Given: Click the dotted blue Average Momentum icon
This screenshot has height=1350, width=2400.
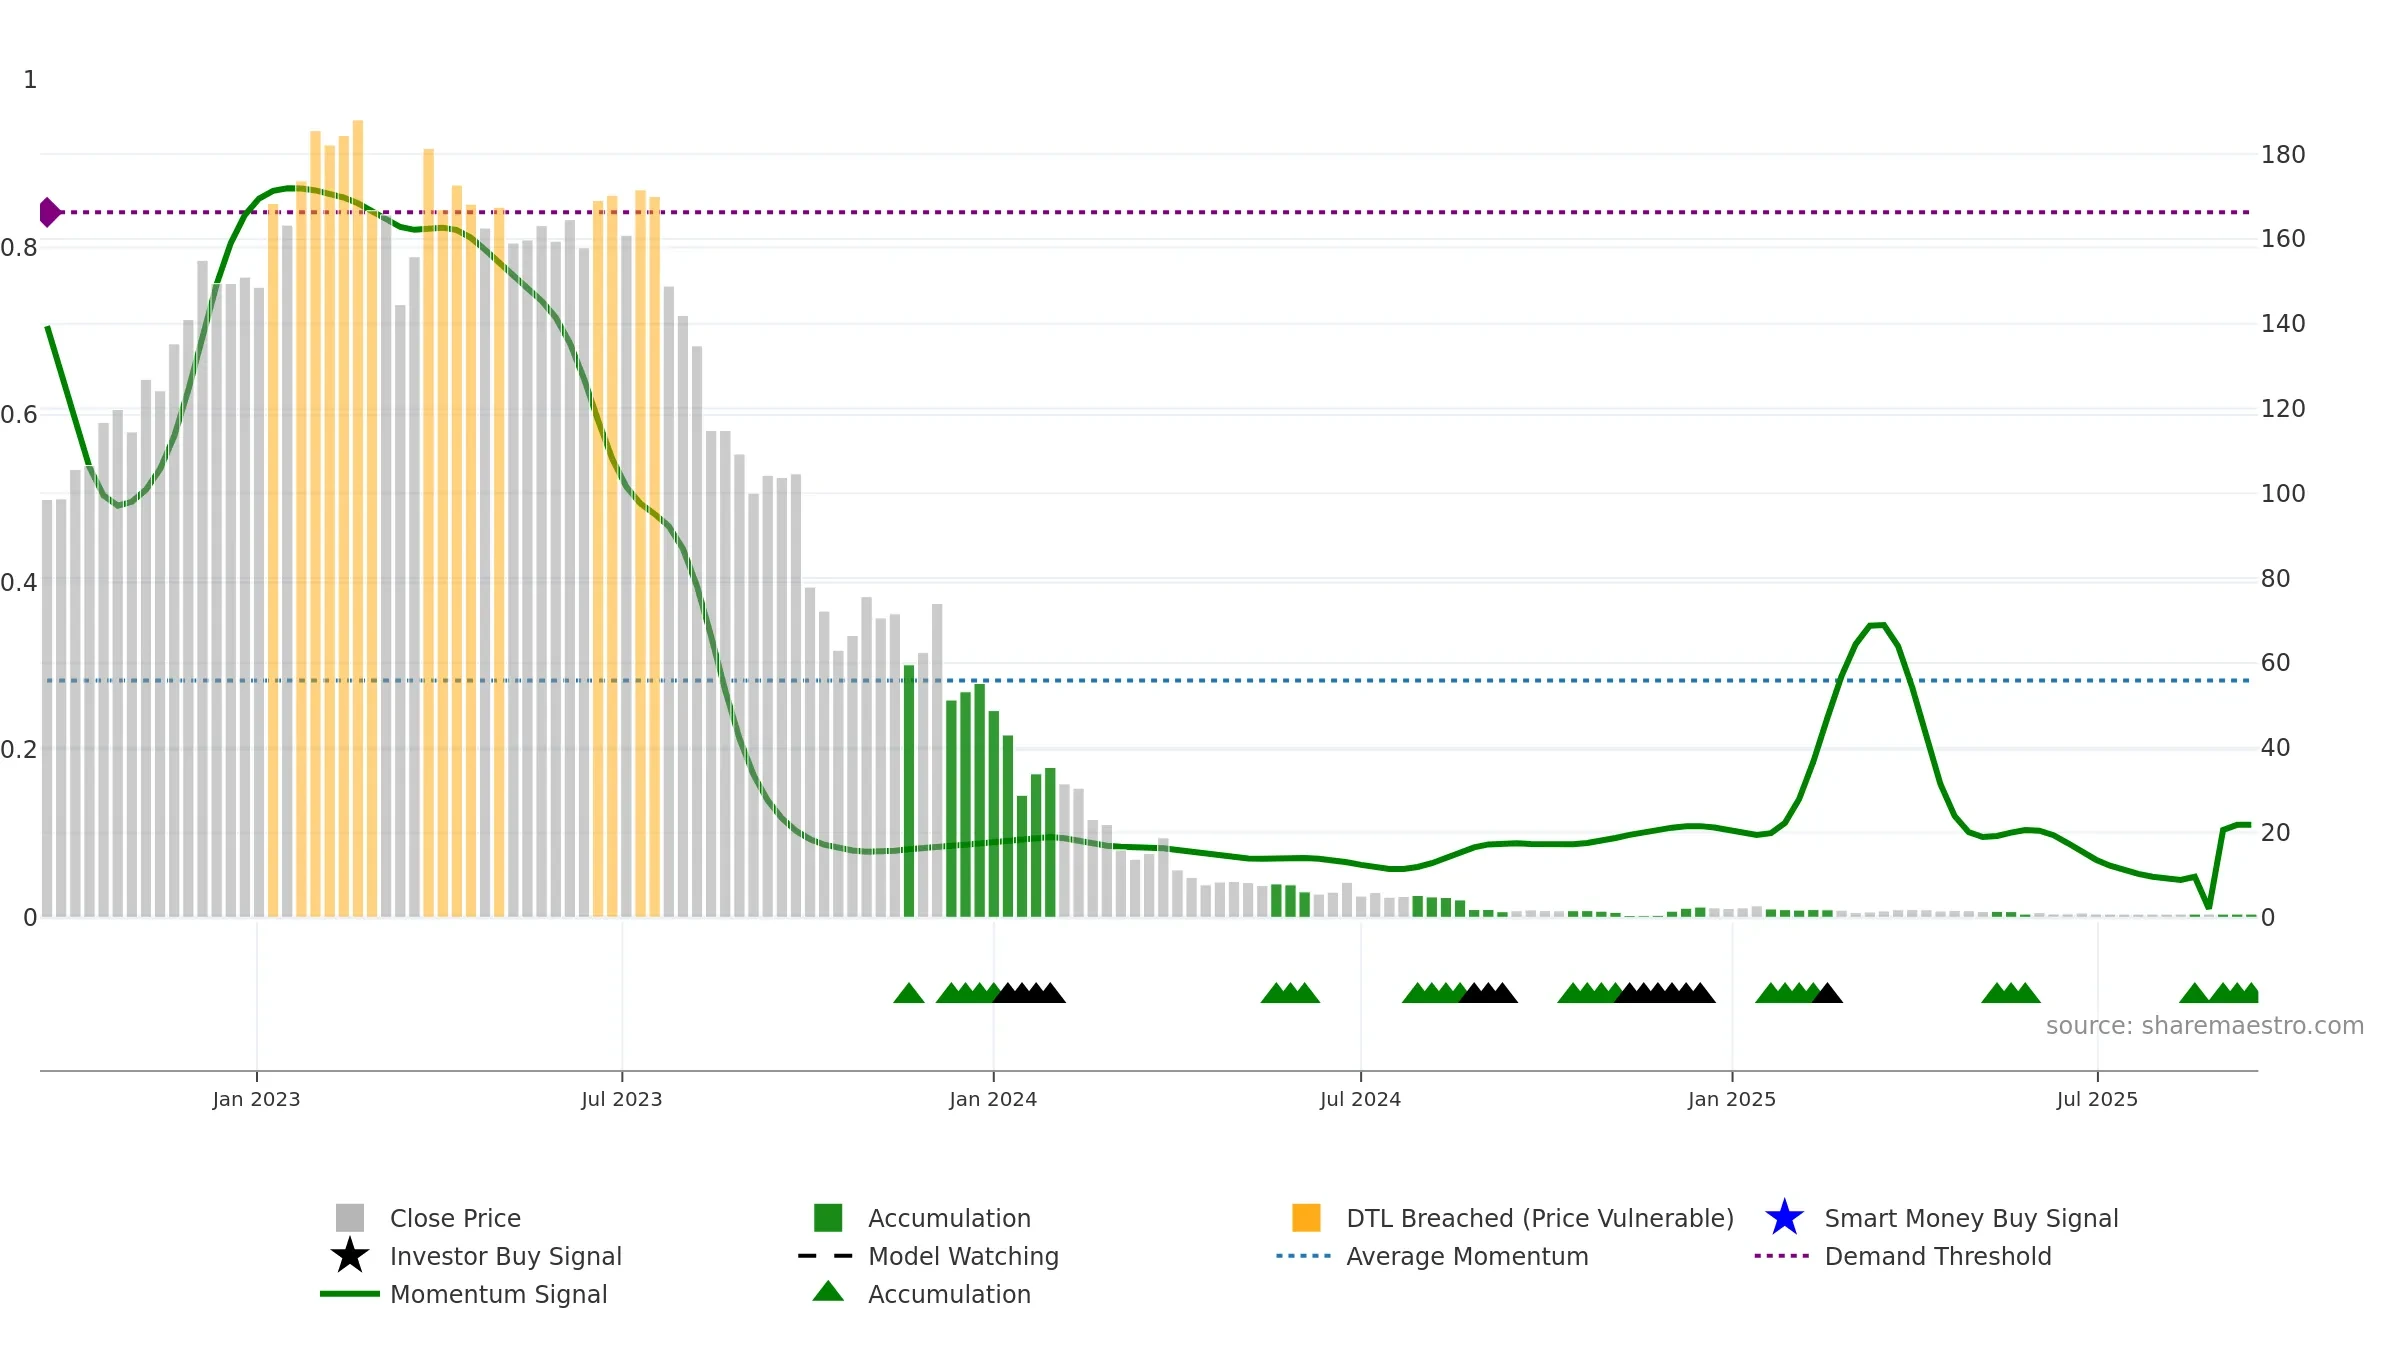Looking at the screenshot, I should 1304,1255.
